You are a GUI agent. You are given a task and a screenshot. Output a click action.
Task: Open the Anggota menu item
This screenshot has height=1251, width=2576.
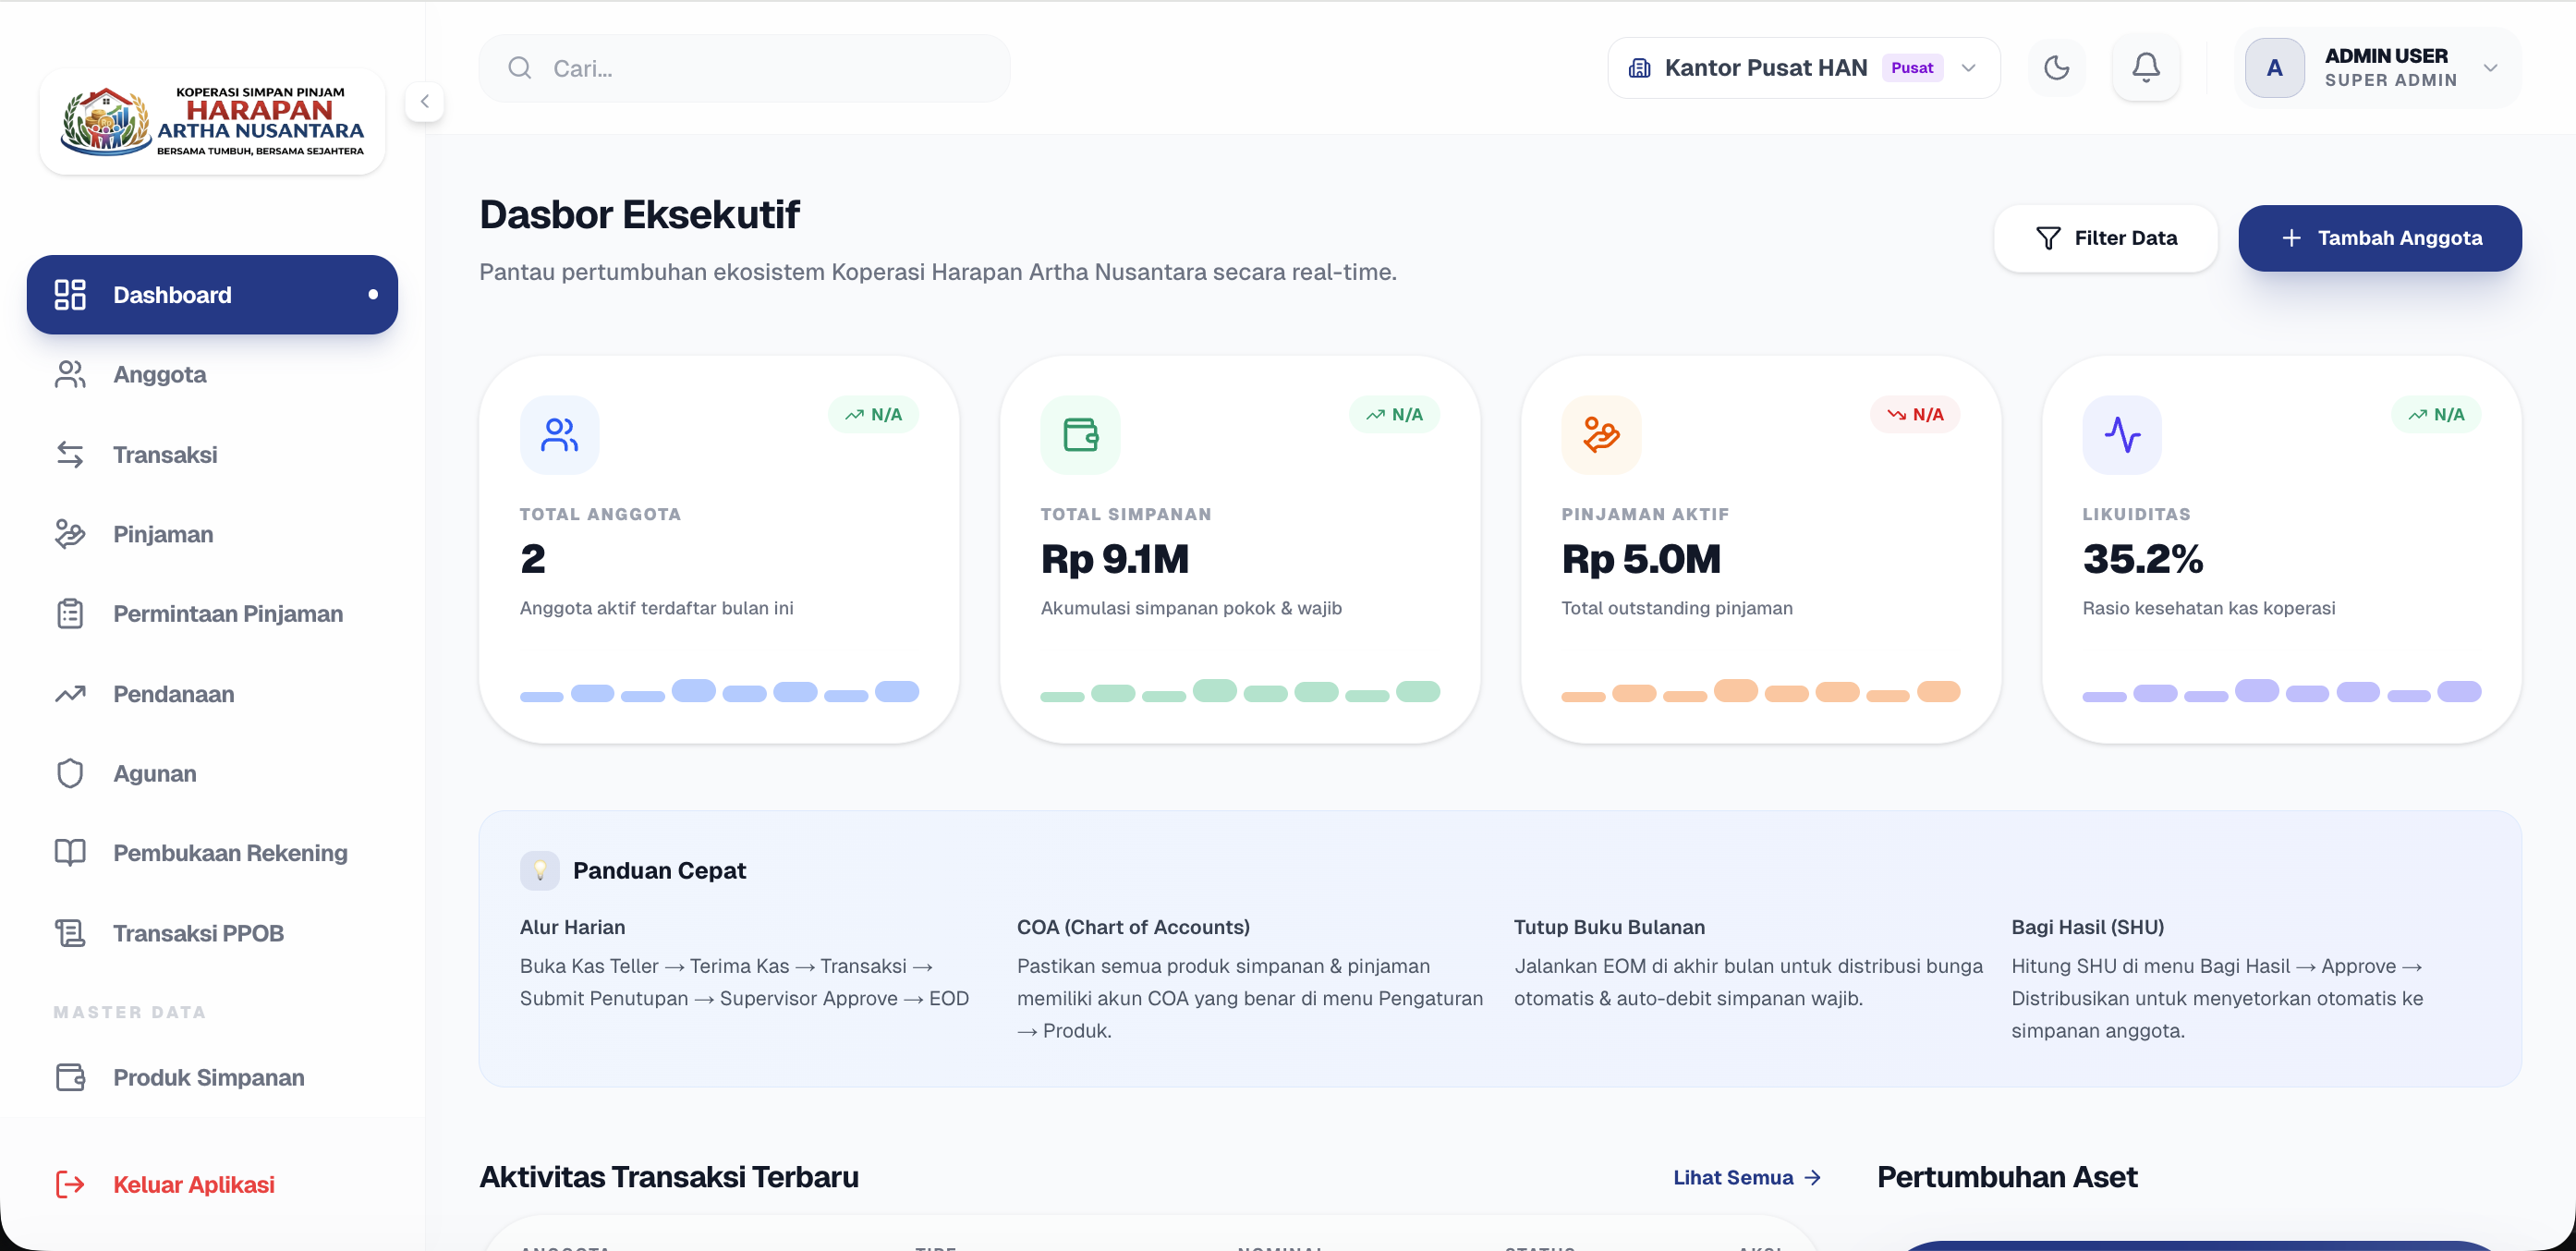pyautogui.click(x=160, y=374)
